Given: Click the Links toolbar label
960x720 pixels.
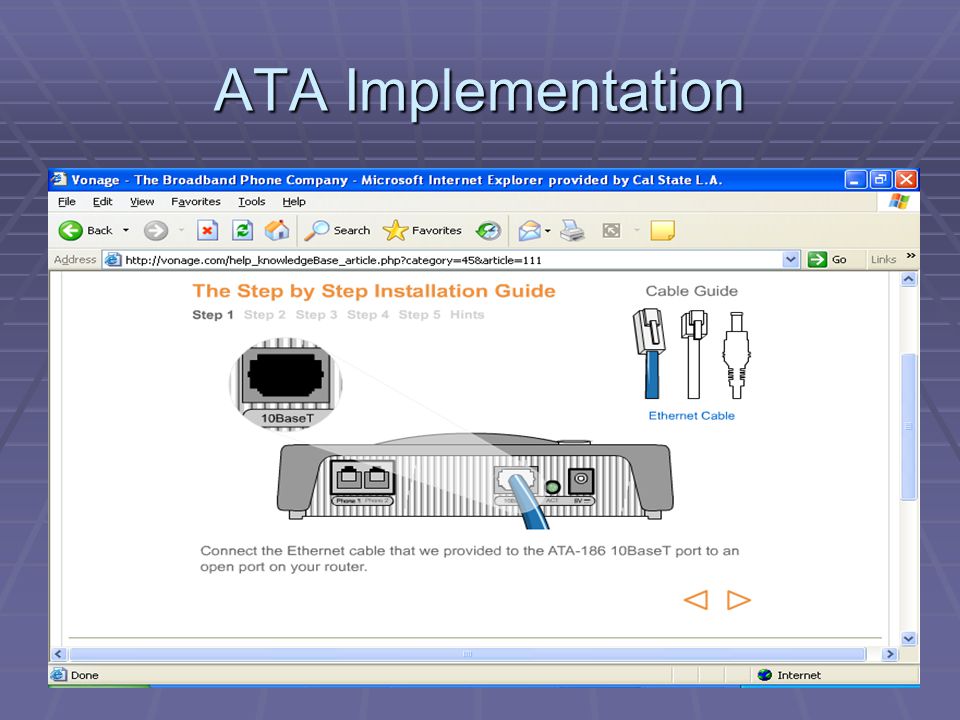Looking at the screenshot, I should click(x=883, y=260).
